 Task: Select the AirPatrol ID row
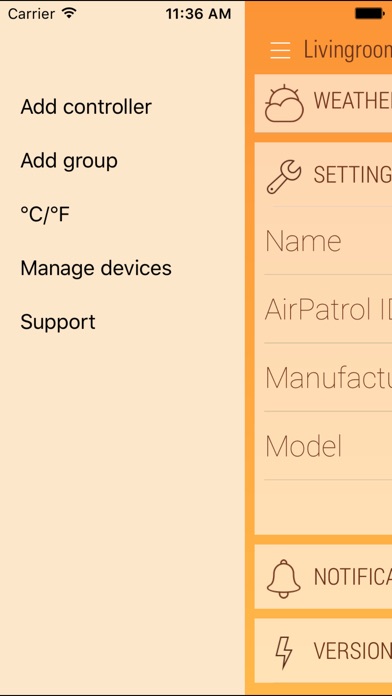(328, 309)
